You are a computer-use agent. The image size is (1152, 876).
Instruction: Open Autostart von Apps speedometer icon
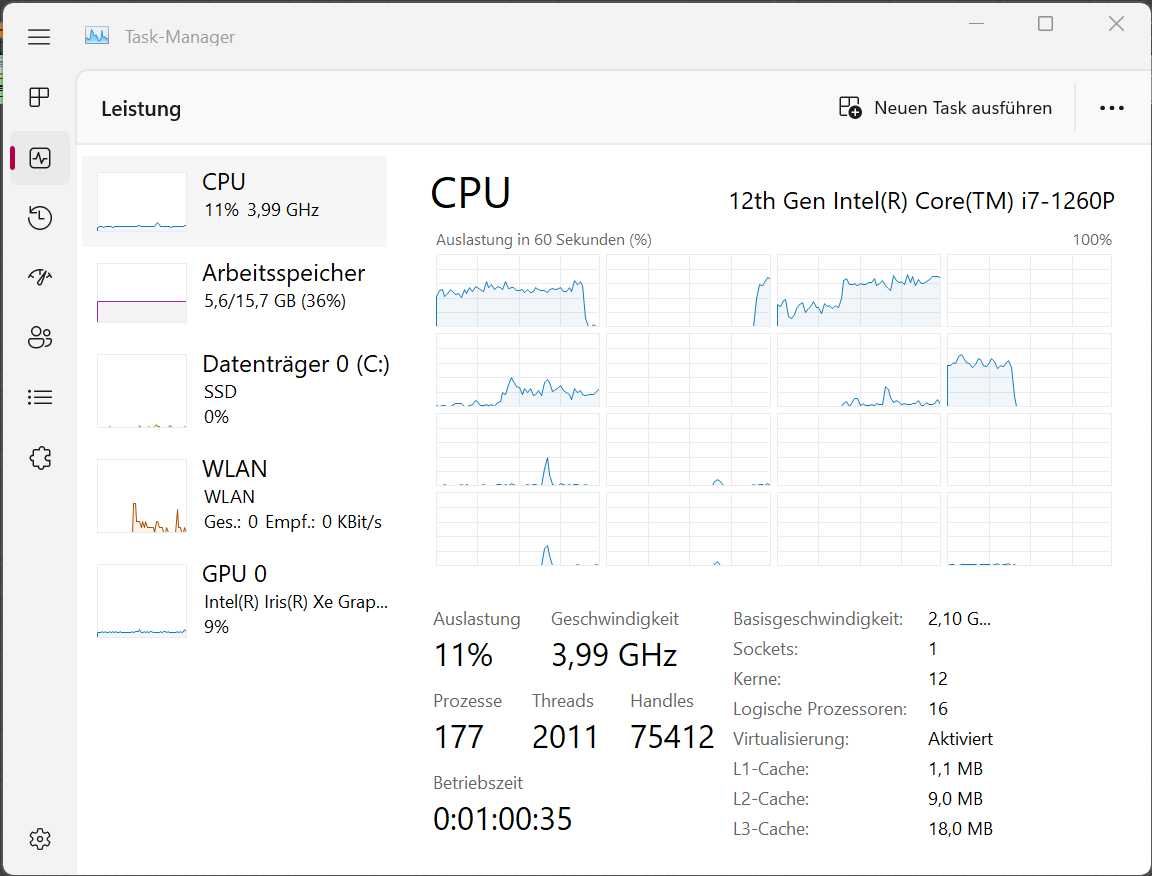(39, 277)
